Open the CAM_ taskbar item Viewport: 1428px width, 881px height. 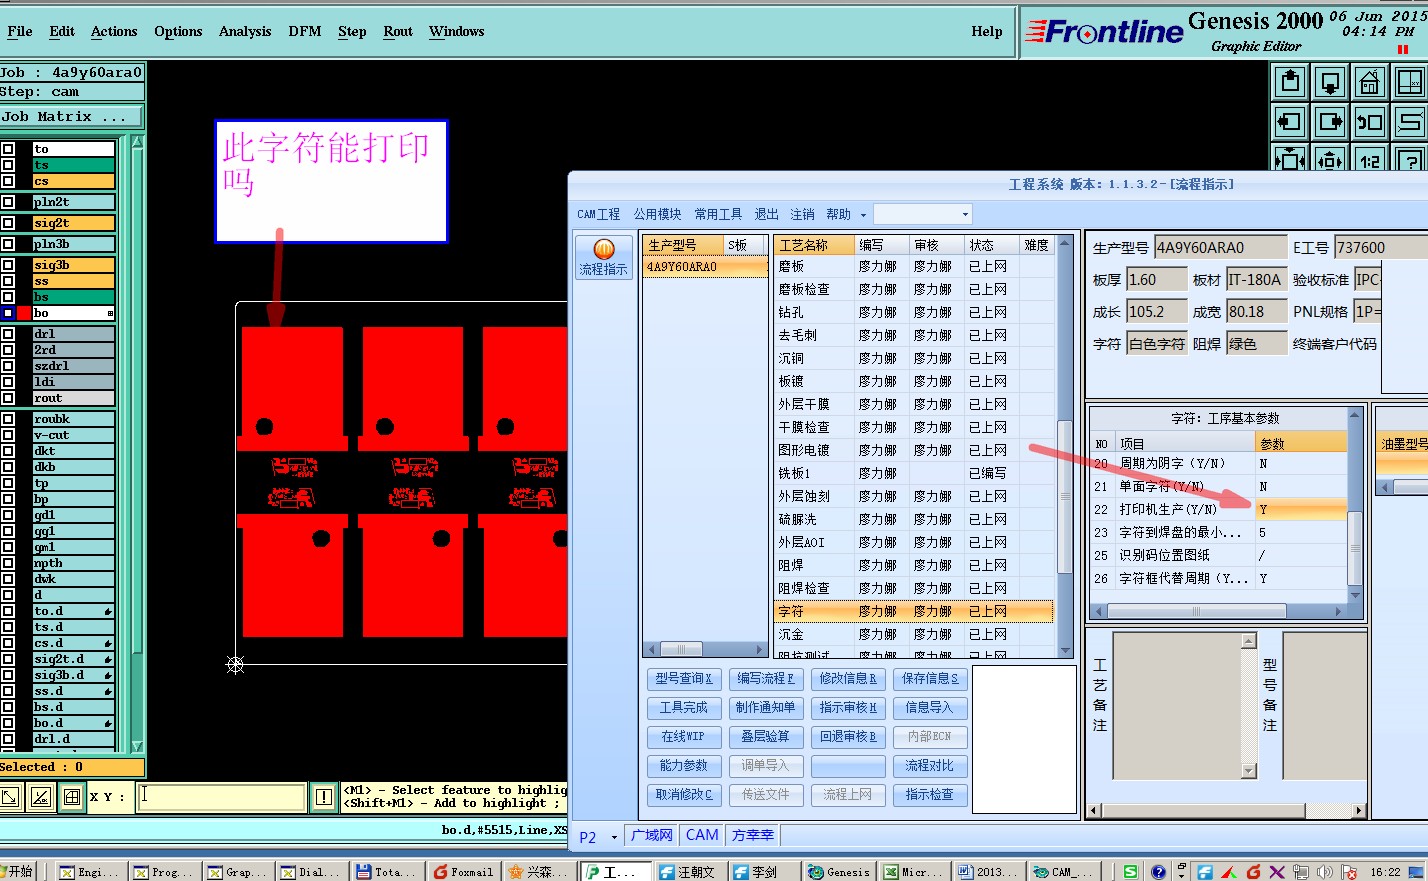1065,872
